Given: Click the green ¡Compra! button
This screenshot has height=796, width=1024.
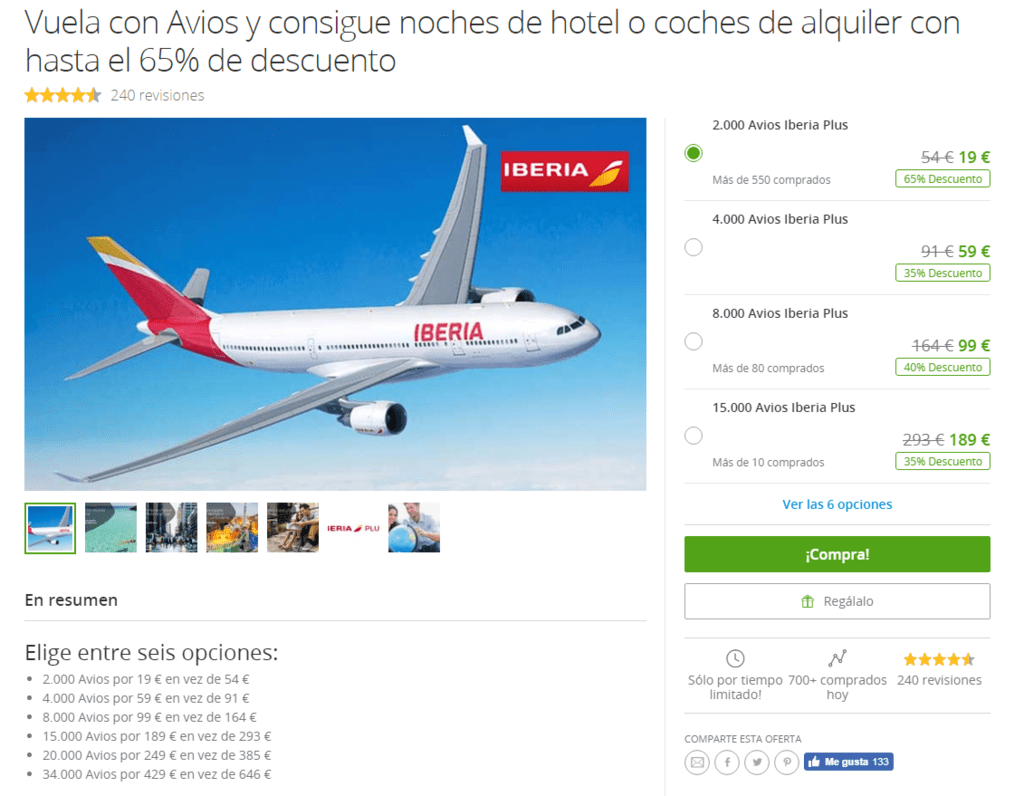Looking at the screenshot, I should pyautogui.click(x=837, y=554).
